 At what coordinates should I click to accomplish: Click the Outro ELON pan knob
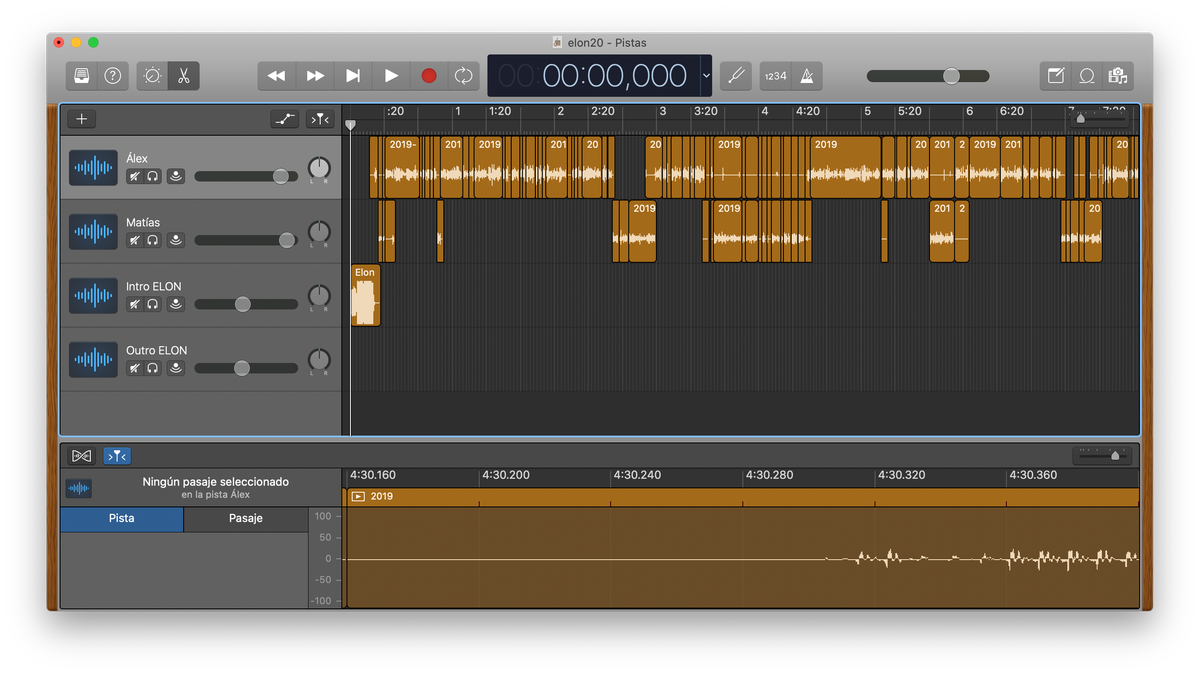[319, 359]
